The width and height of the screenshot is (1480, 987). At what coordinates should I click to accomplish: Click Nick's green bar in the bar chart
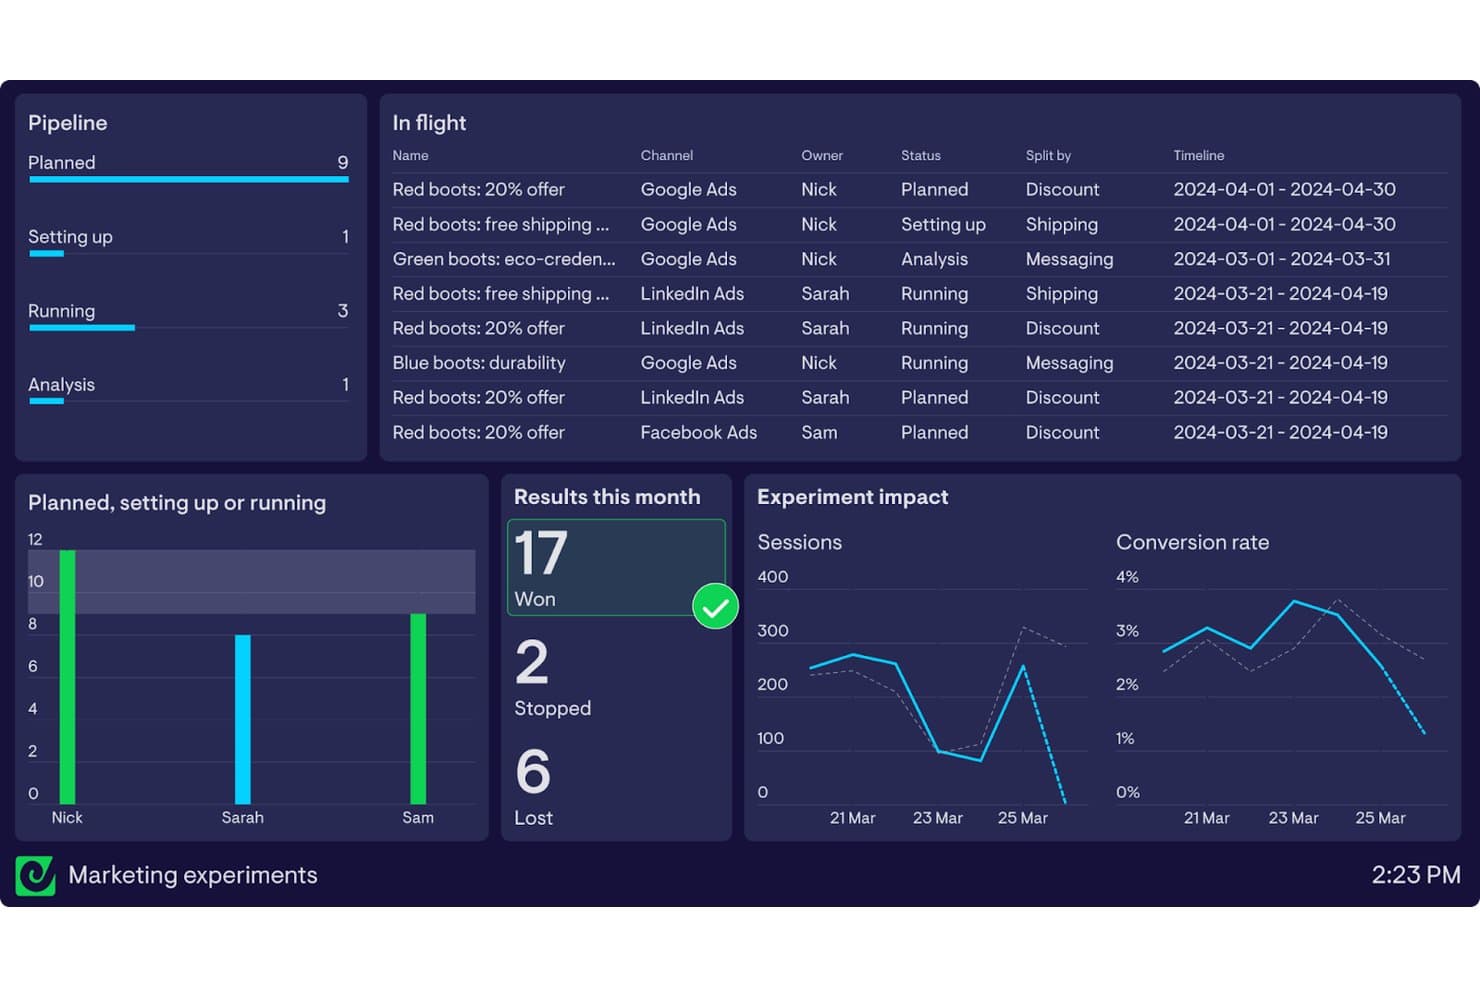coord(68,677)
